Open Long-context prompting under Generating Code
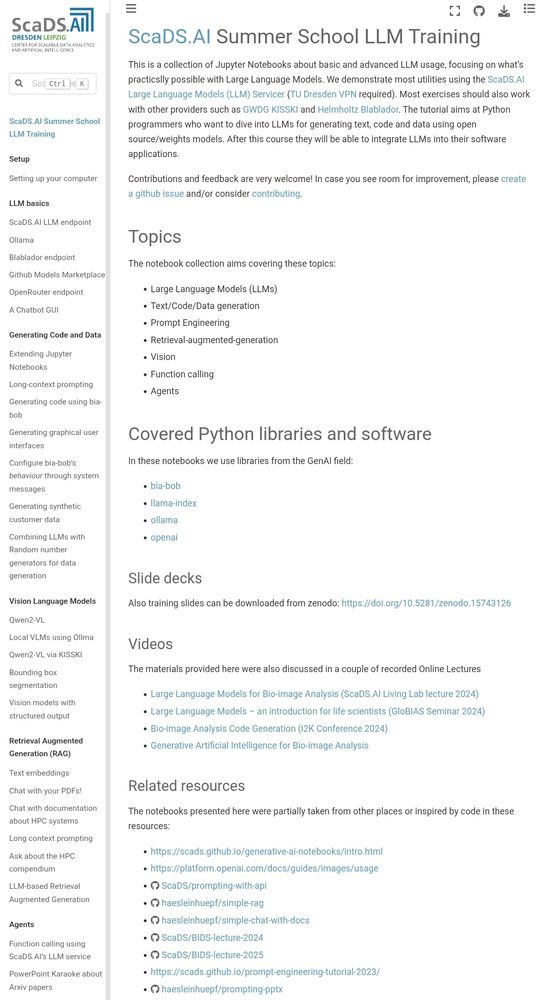Screen dimensions: 551x1000 tap(51, 385)
